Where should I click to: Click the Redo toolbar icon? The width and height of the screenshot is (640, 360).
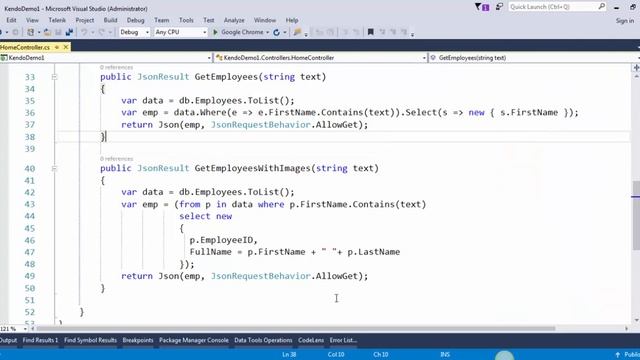coord(101,32)
